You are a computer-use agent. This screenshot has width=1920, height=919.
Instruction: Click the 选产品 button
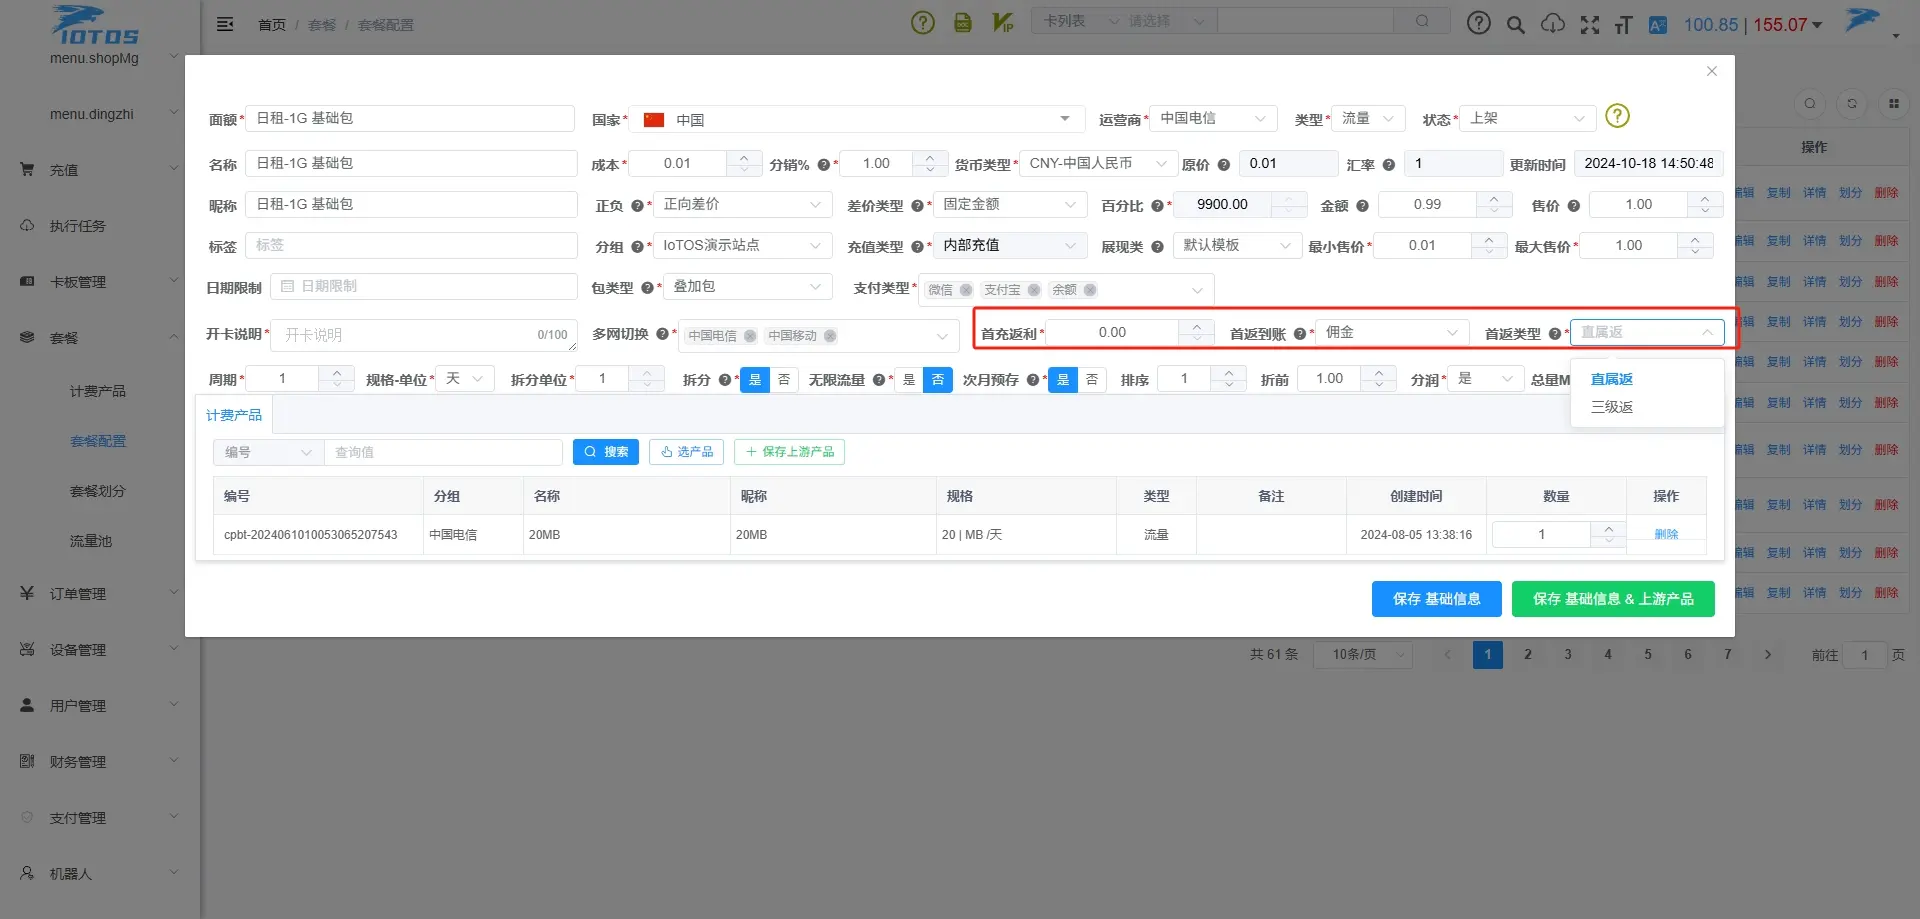[687, 452]
